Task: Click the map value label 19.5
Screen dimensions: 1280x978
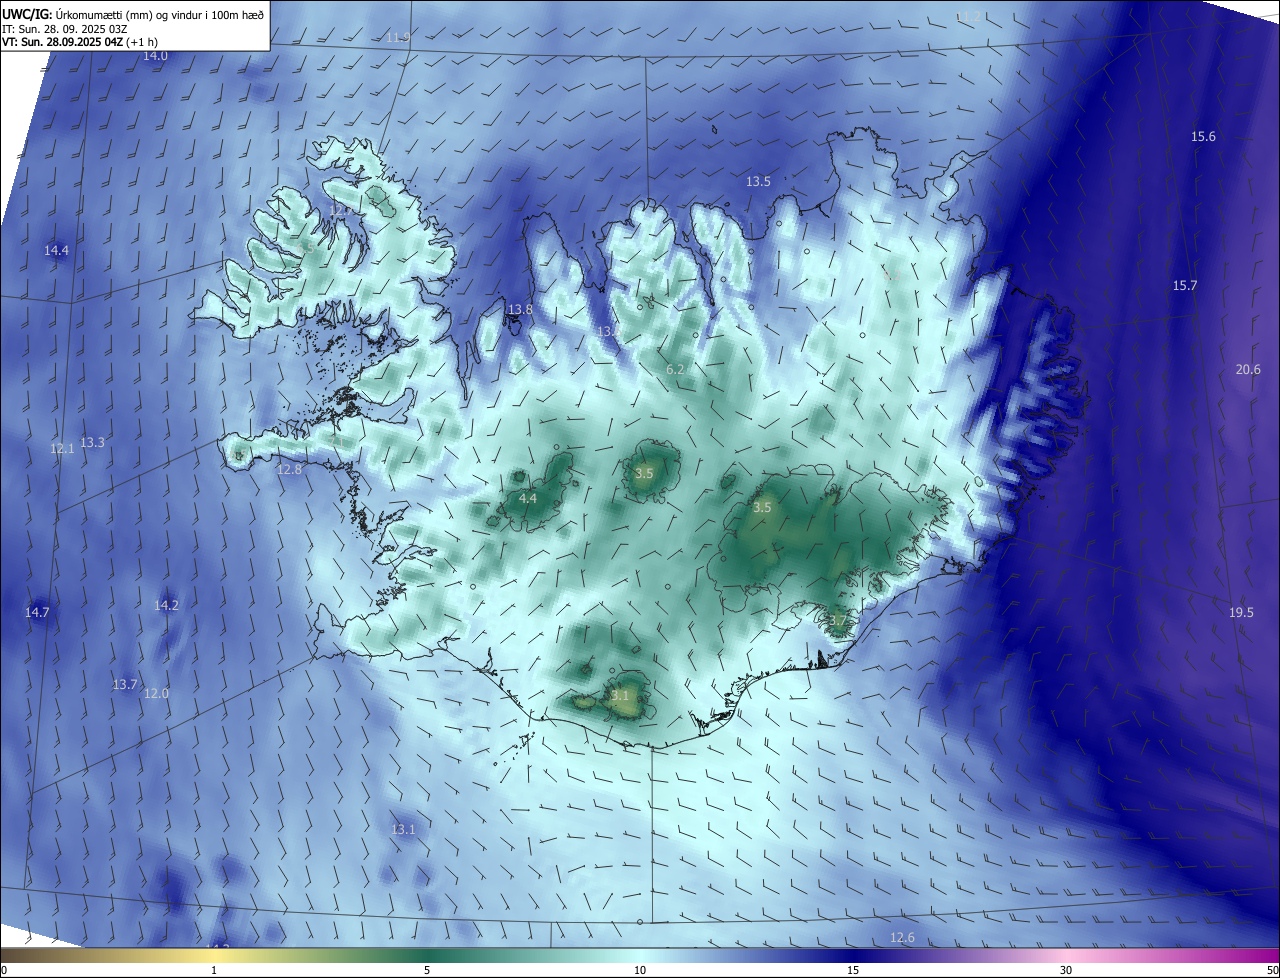Action: [x=1241, y=612]
